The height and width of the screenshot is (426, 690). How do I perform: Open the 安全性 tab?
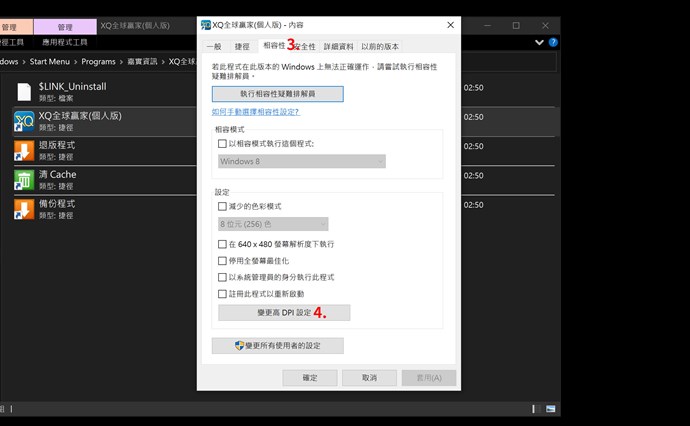(305, 47)
